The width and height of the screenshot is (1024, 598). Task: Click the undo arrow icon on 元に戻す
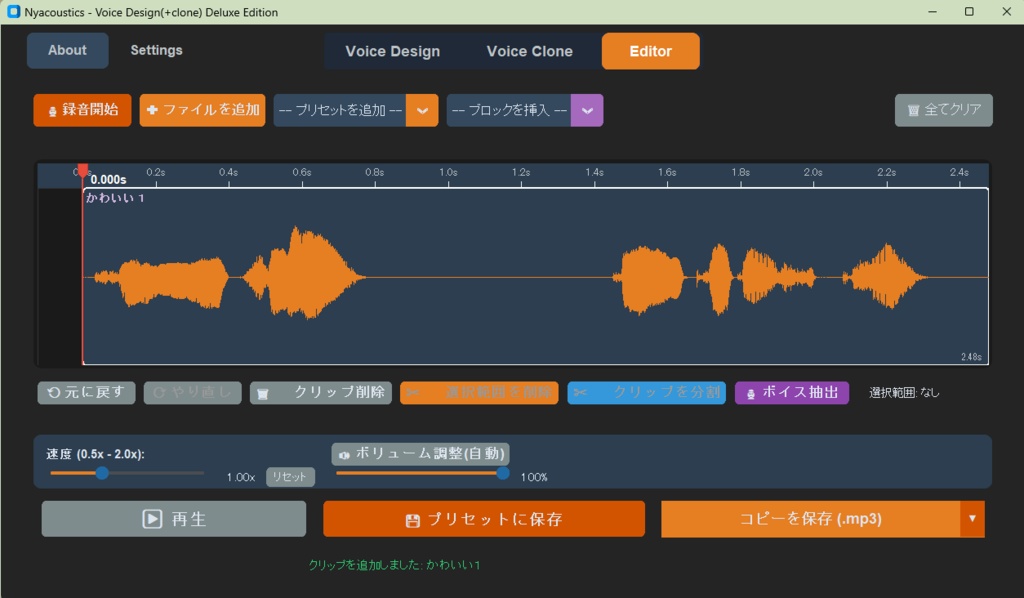(x=54, y=392)
